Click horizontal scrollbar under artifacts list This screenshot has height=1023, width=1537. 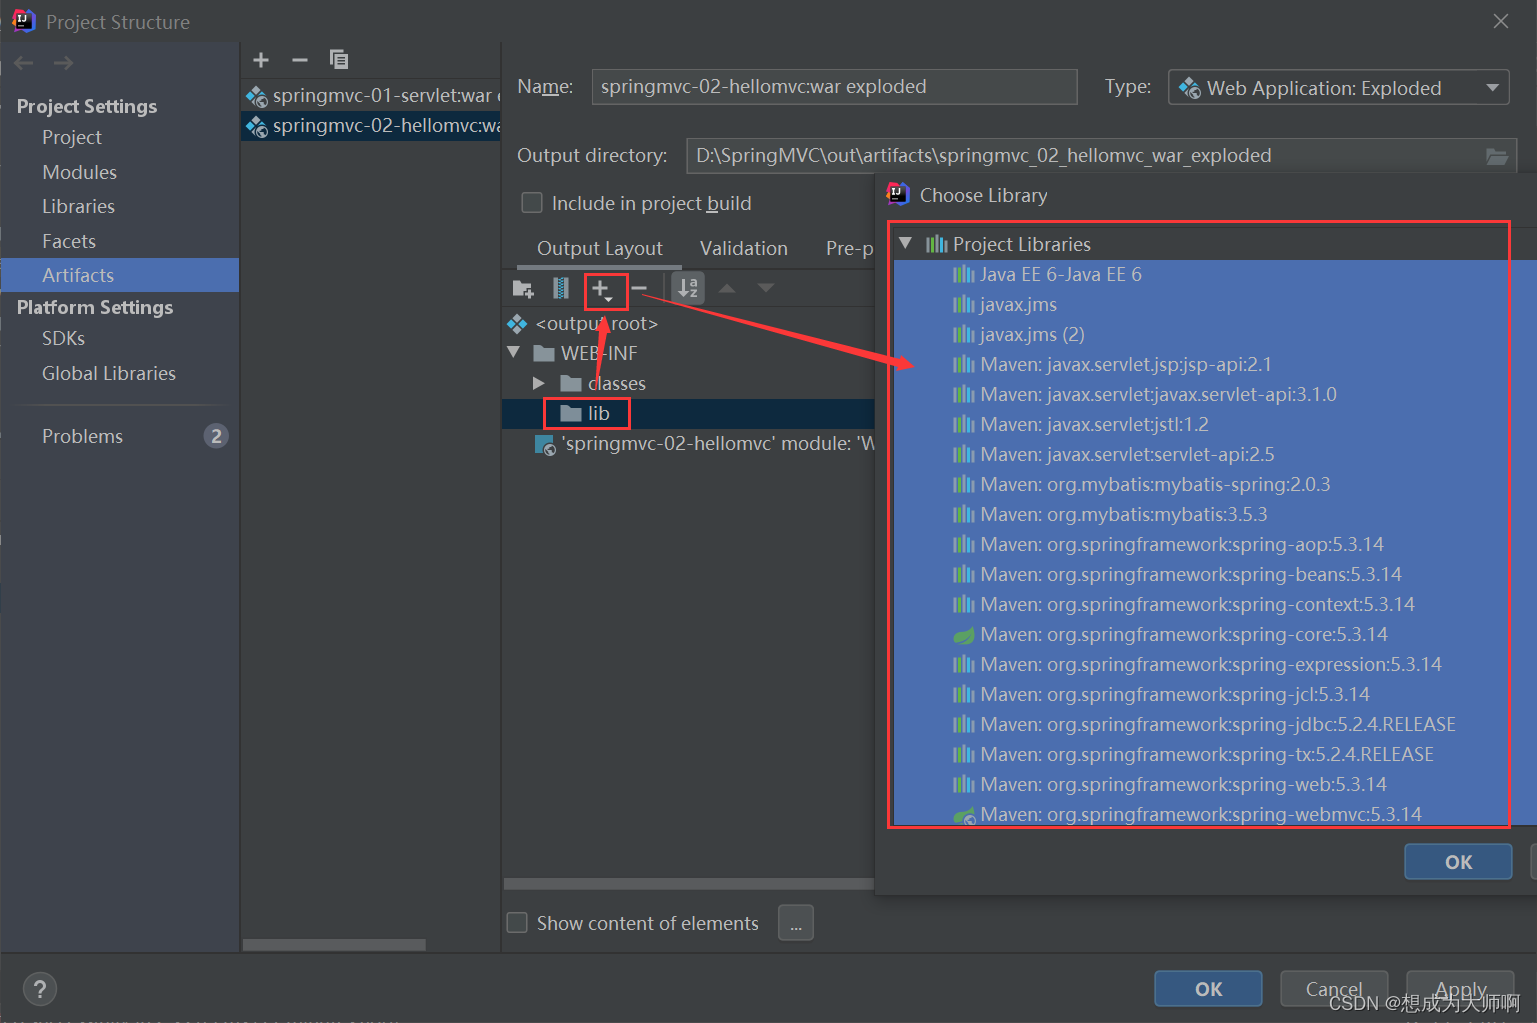tap(334, 945)
